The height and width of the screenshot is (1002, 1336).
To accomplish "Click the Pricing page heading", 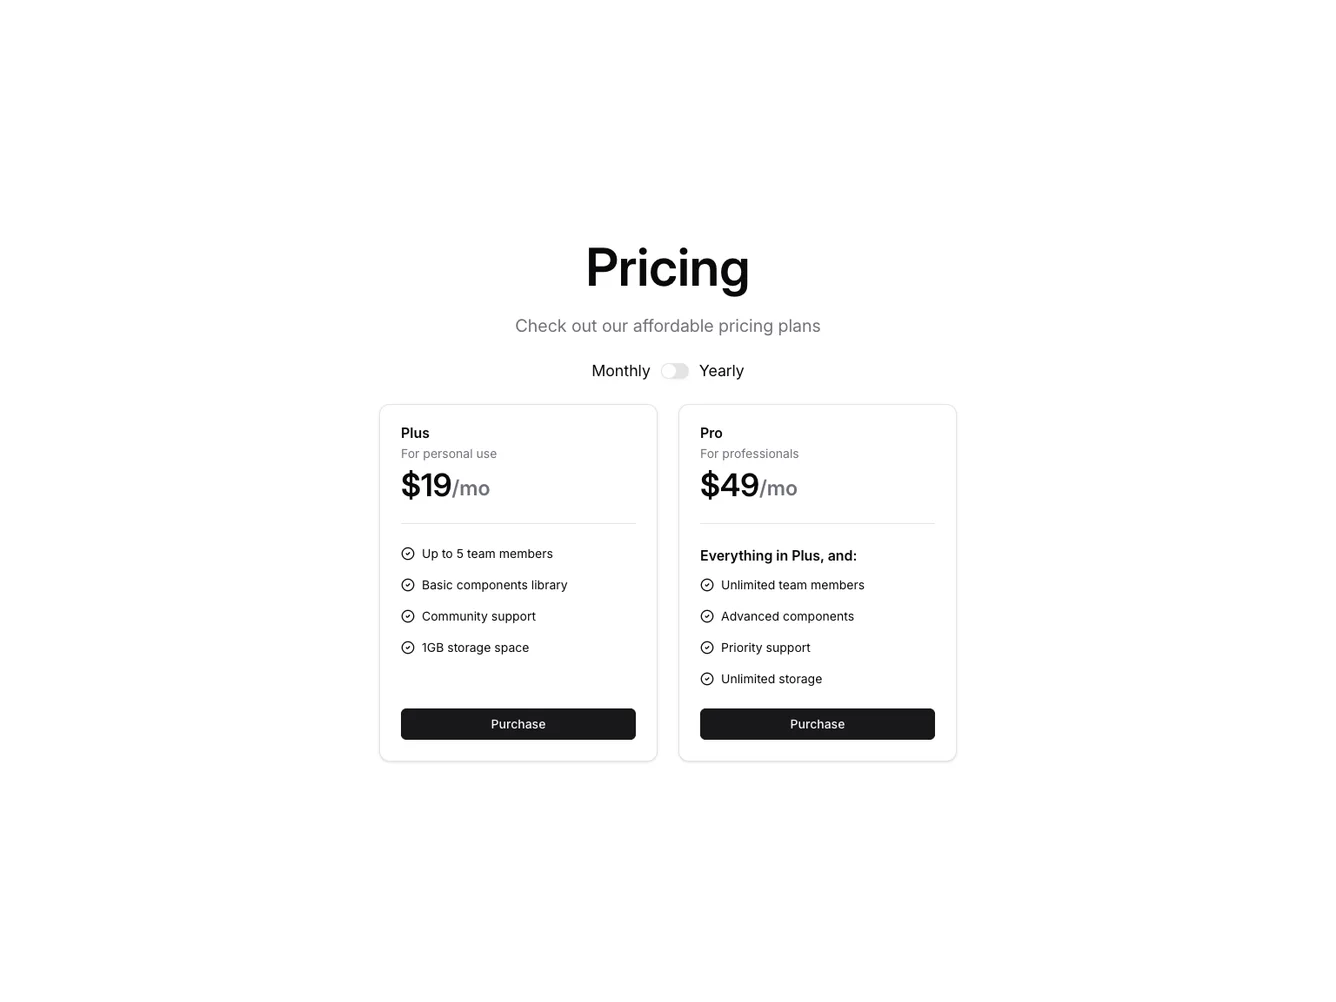I will point(667,267).
